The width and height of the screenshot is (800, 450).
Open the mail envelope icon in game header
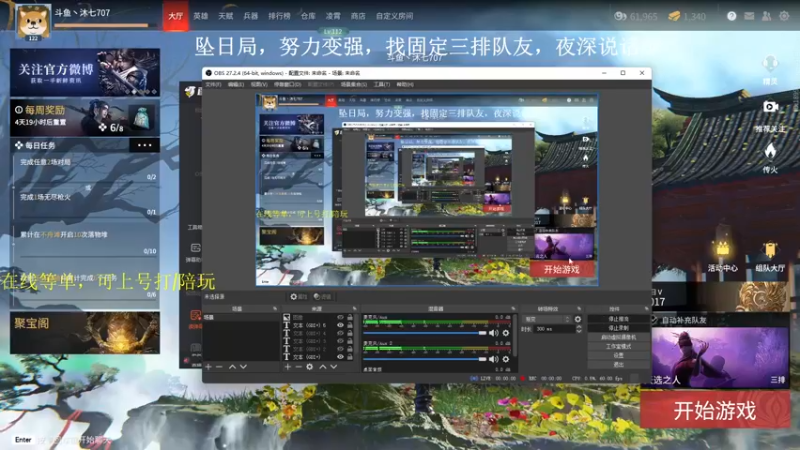(749, 16)
